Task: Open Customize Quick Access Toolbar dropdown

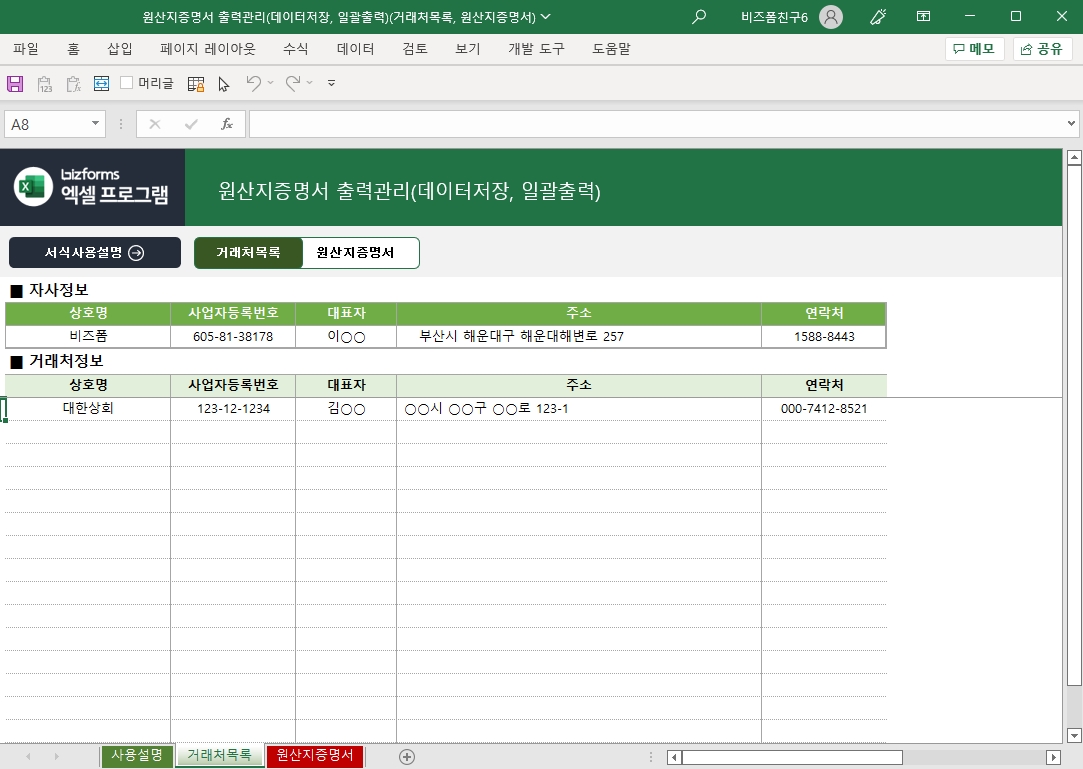Action: (332, 84)
